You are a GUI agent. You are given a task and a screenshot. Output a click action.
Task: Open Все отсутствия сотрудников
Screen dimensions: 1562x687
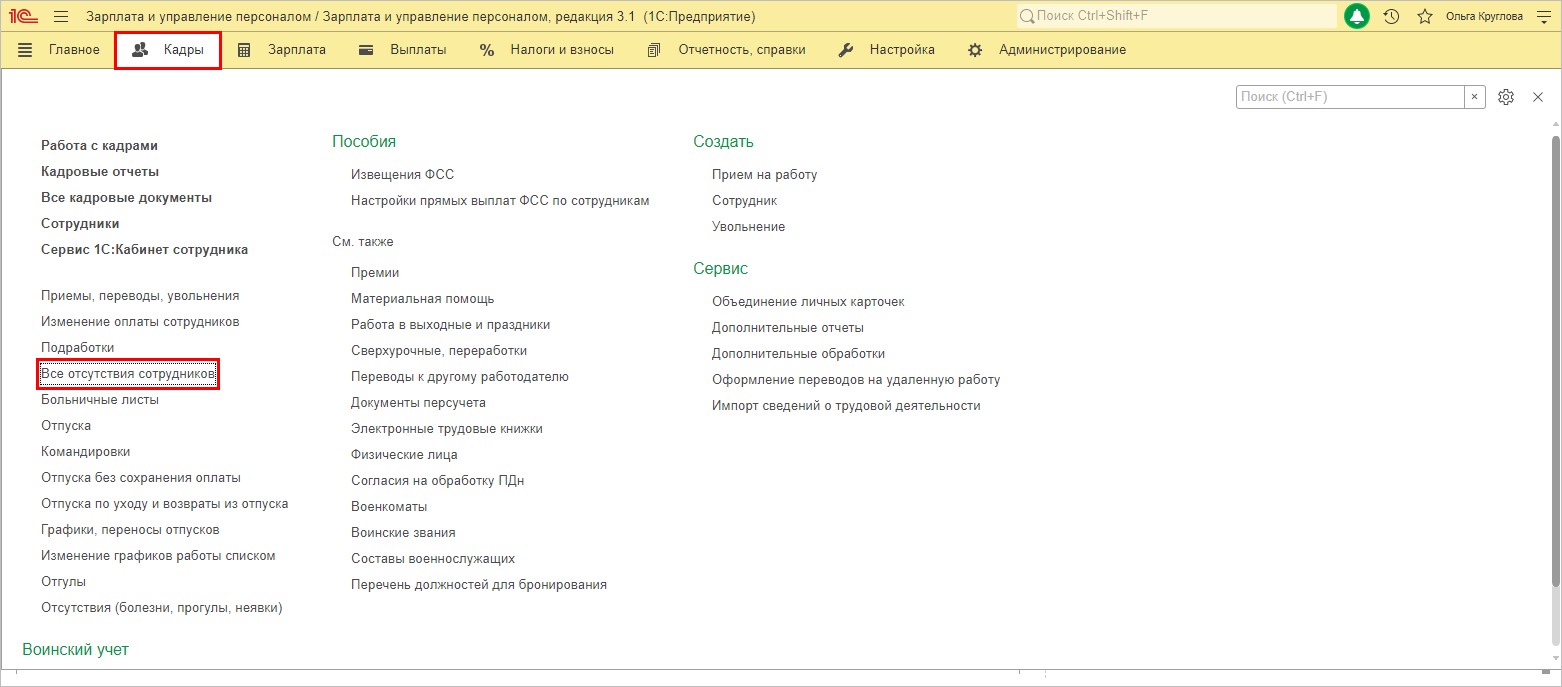(x=127, y=374)
